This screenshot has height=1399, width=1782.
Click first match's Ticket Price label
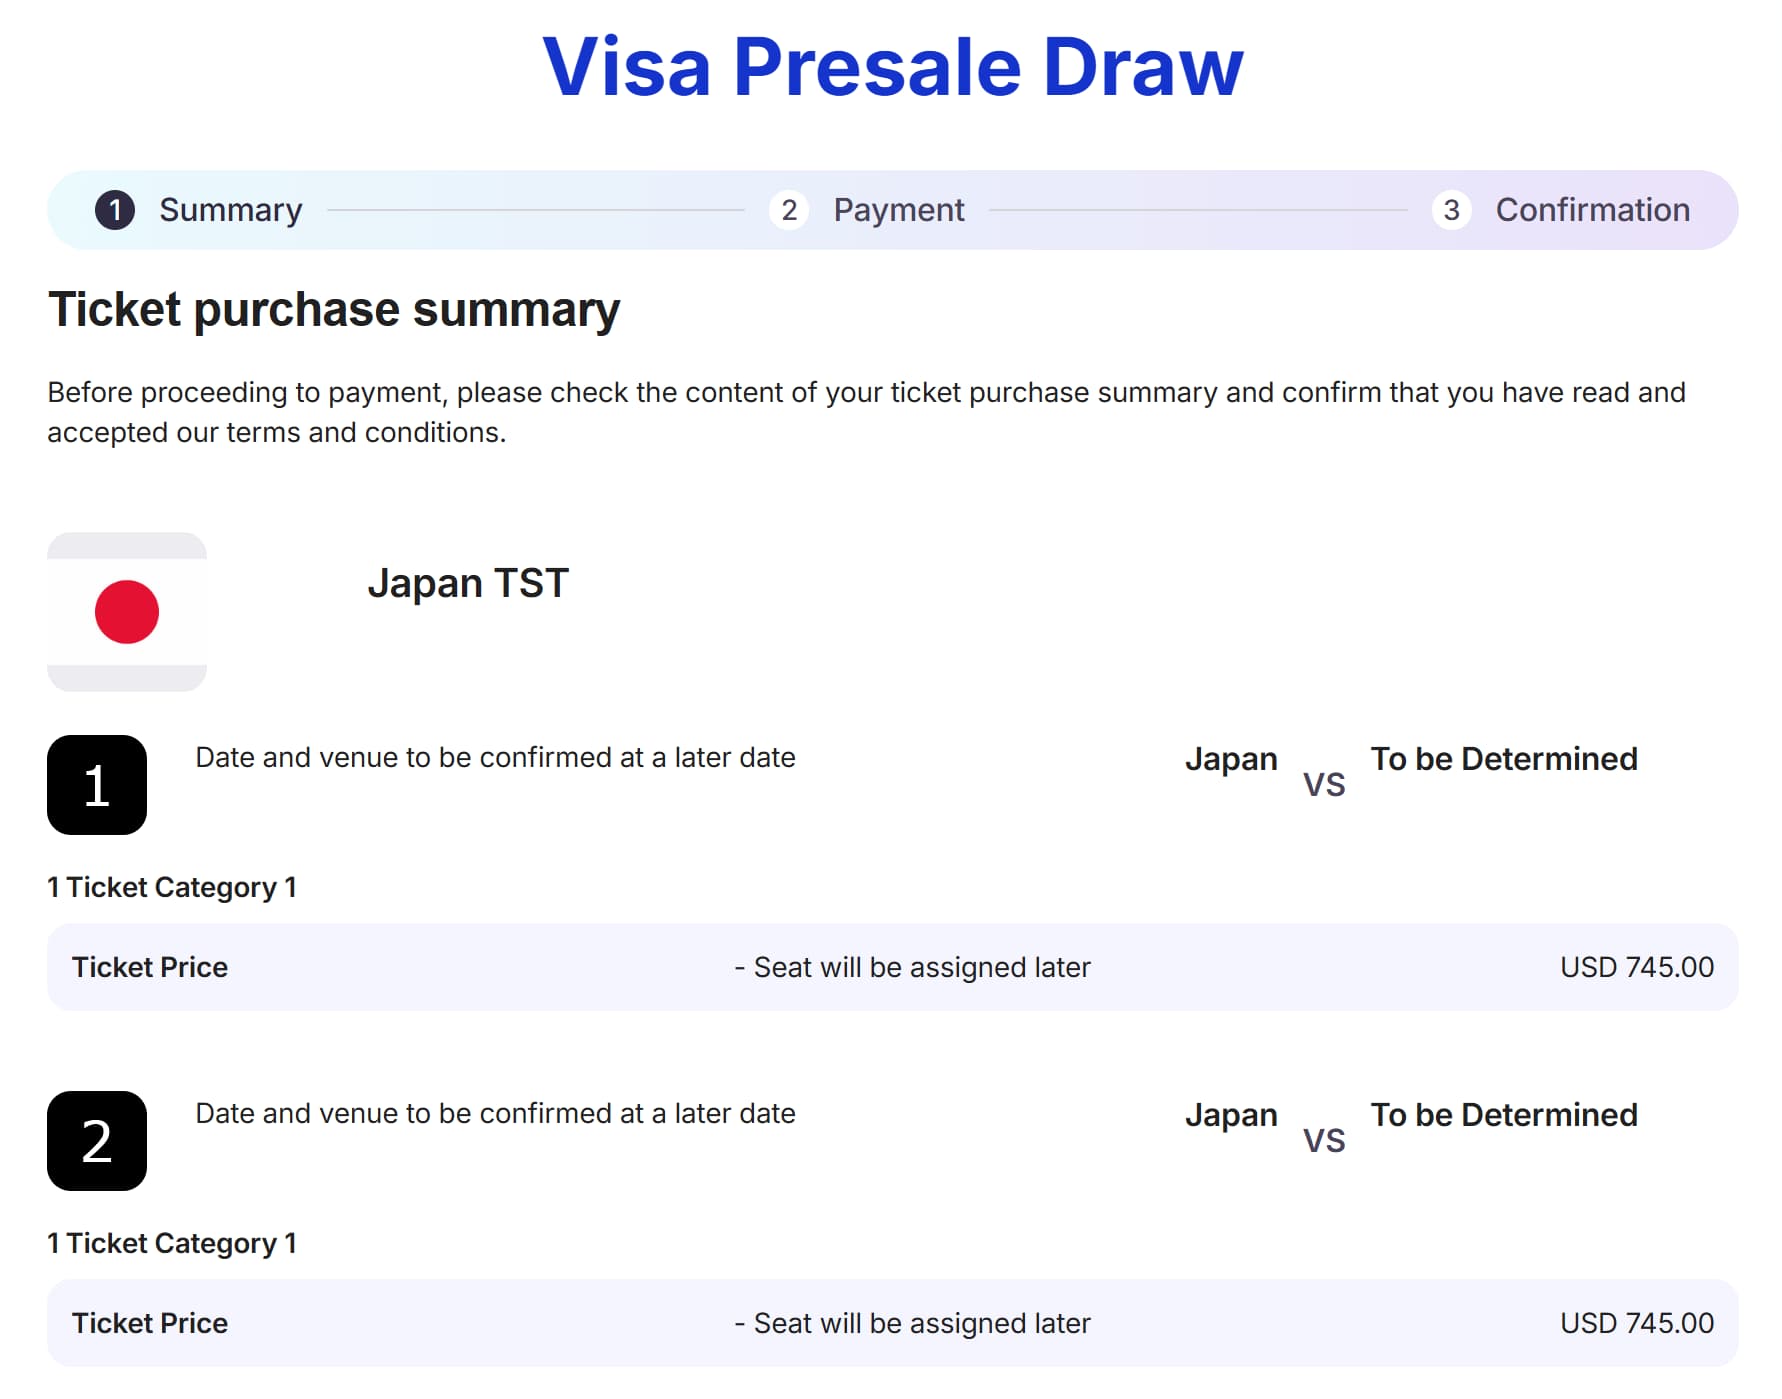[150, 967]
